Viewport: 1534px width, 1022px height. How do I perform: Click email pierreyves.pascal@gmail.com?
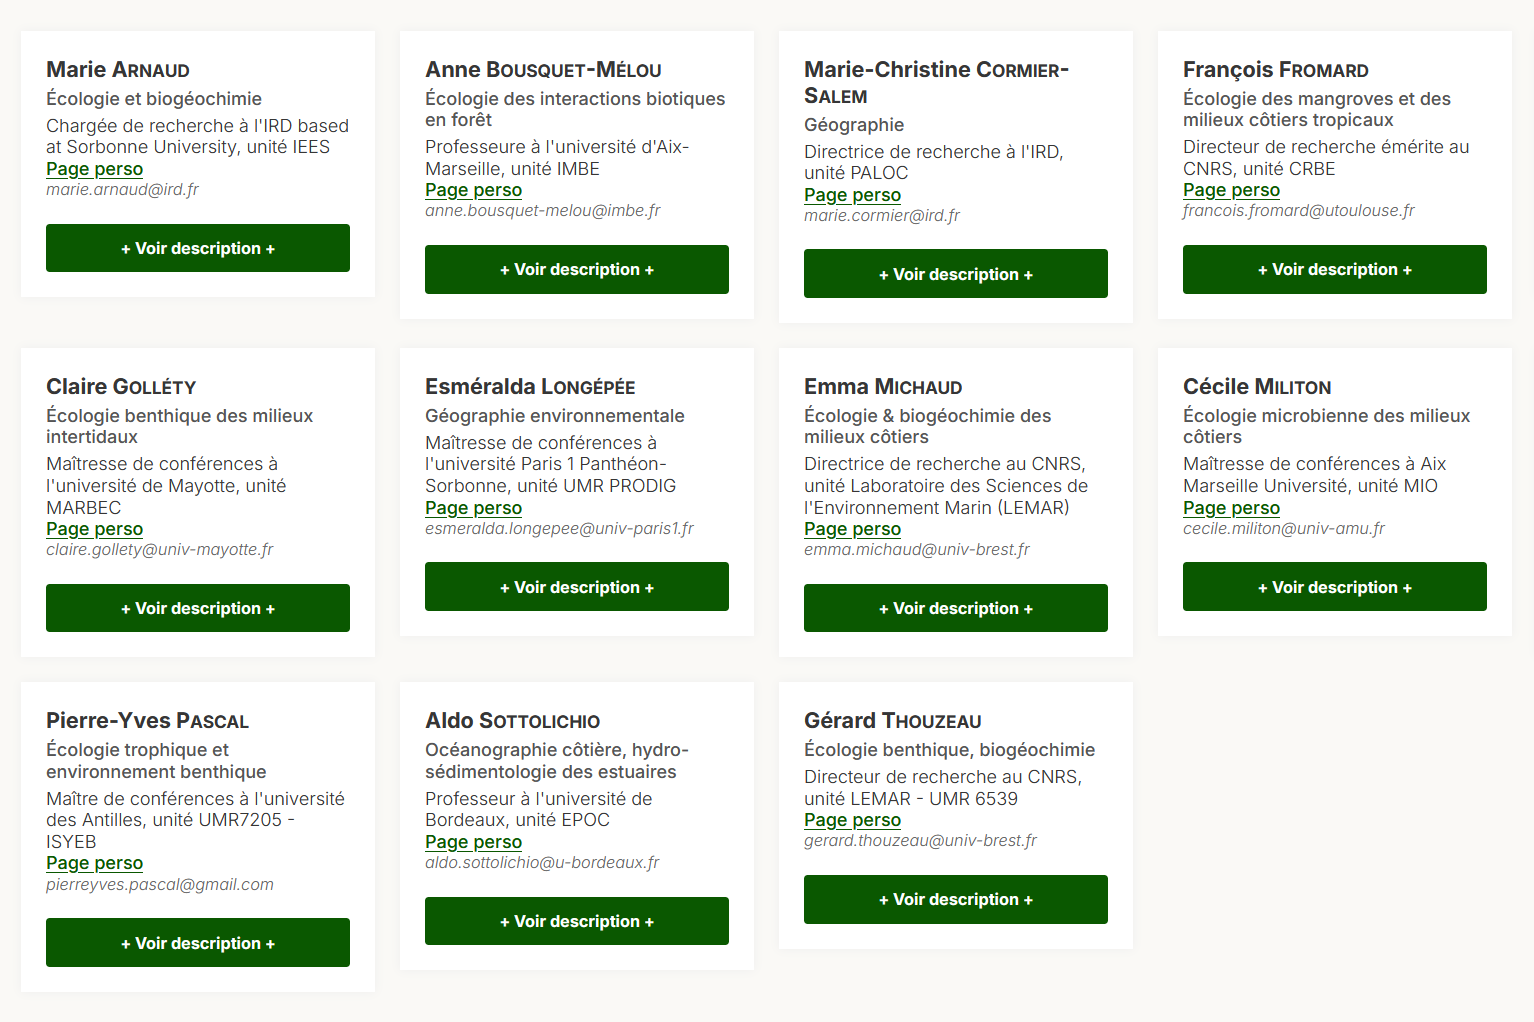[160, 885]
